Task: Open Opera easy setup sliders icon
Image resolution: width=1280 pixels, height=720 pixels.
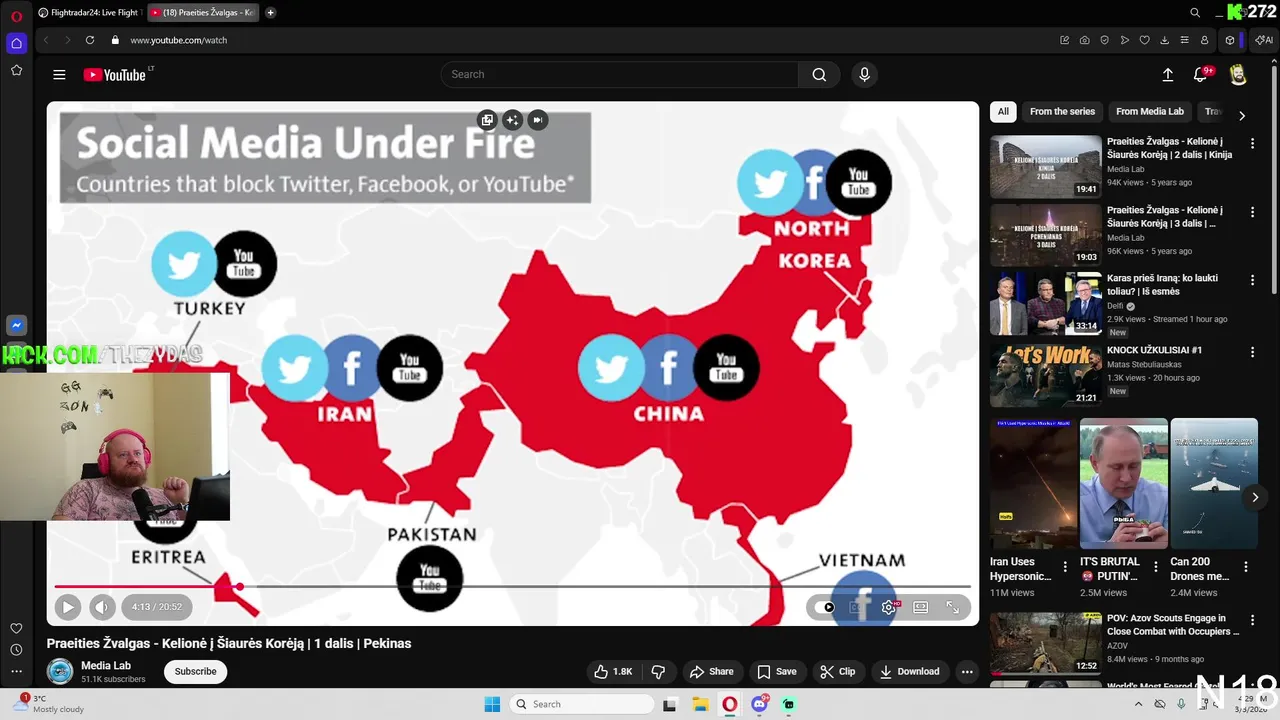Action: point(1185,40)
